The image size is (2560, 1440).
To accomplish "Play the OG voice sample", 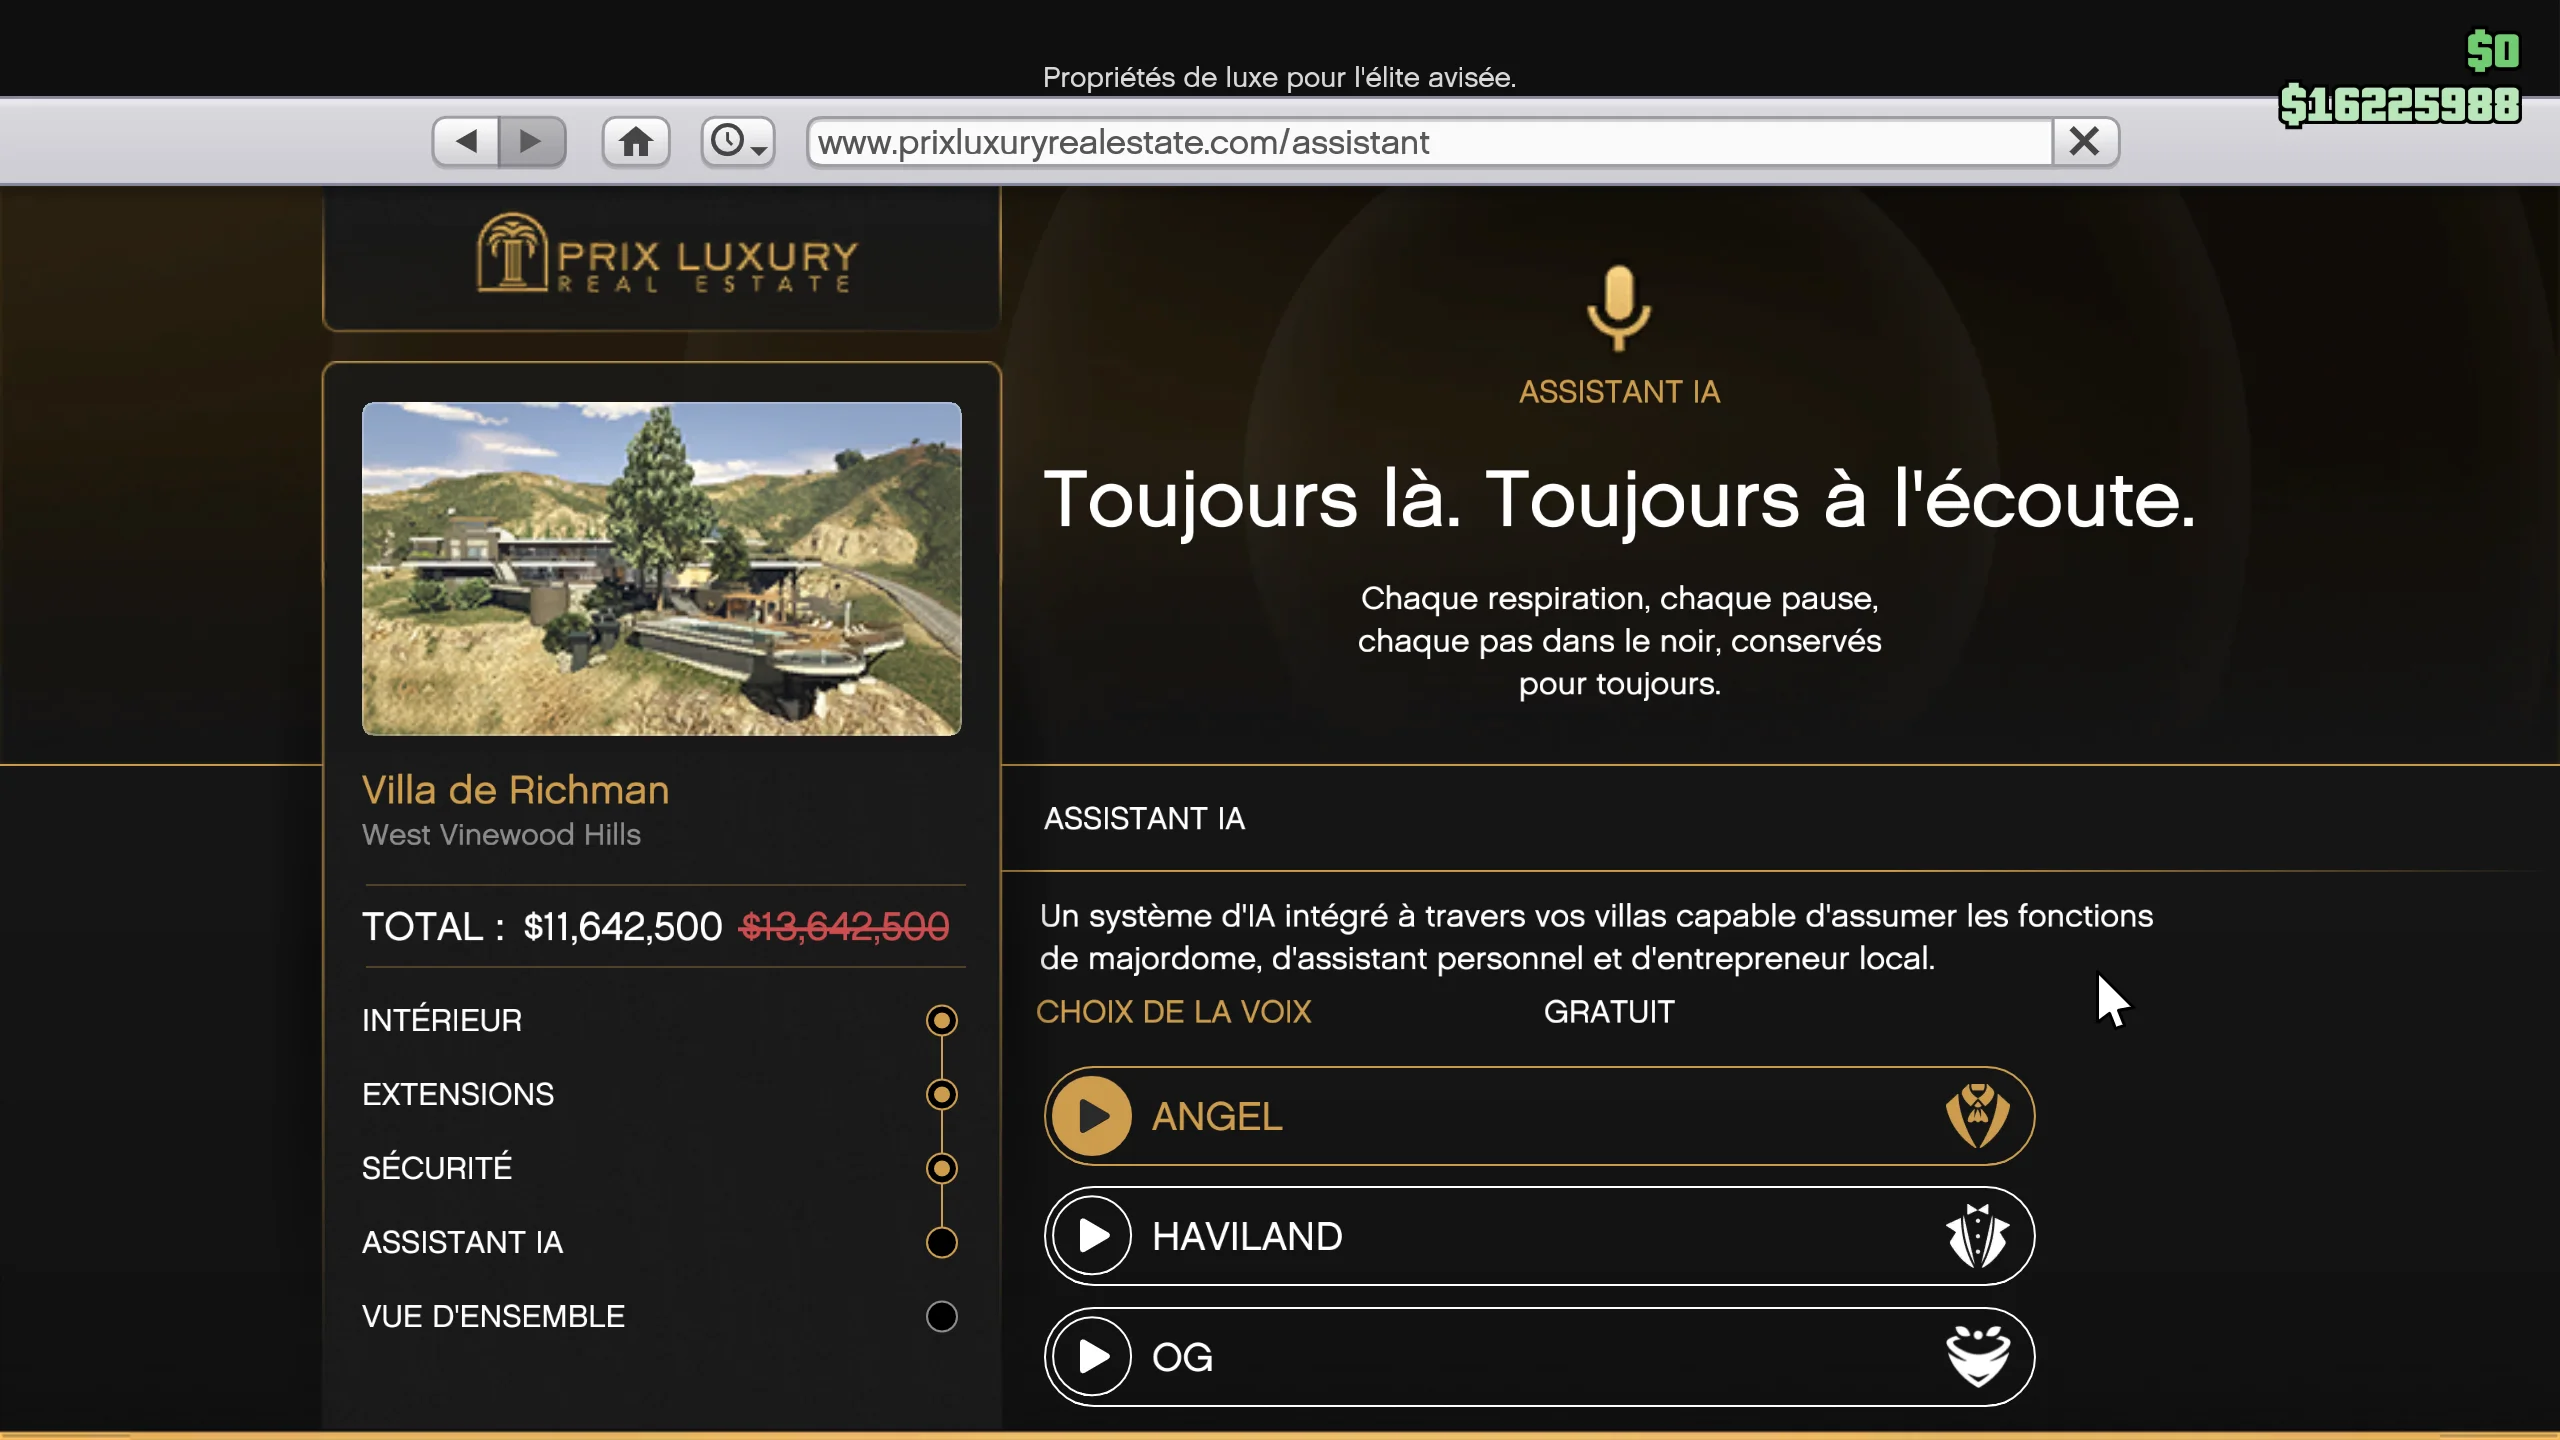I will pos(1092,1357).
